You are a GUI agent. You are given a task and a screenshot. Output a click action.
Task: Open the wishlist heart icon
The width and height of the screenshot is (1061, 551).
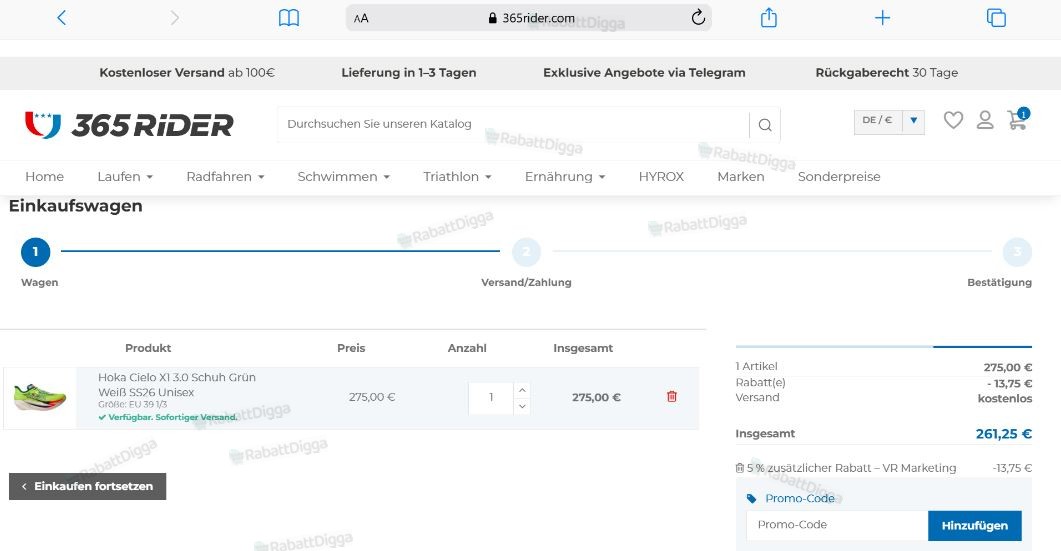pos(953,120)
